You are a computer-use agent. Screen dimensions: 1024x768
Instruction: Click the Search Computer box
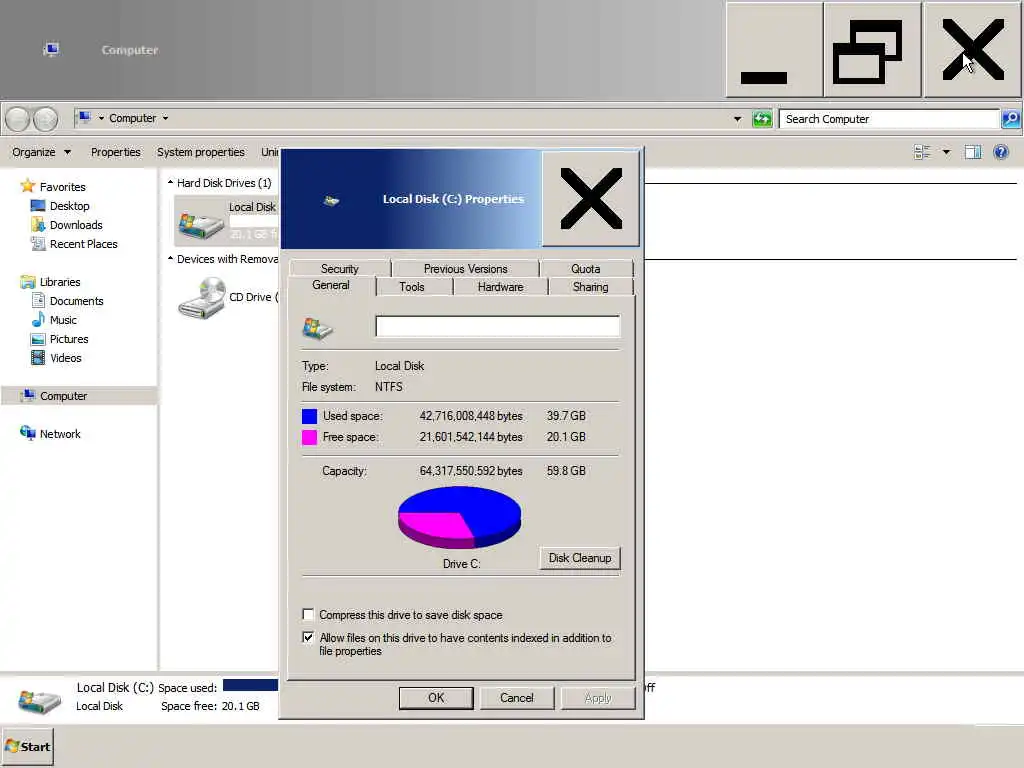point(889,119)
